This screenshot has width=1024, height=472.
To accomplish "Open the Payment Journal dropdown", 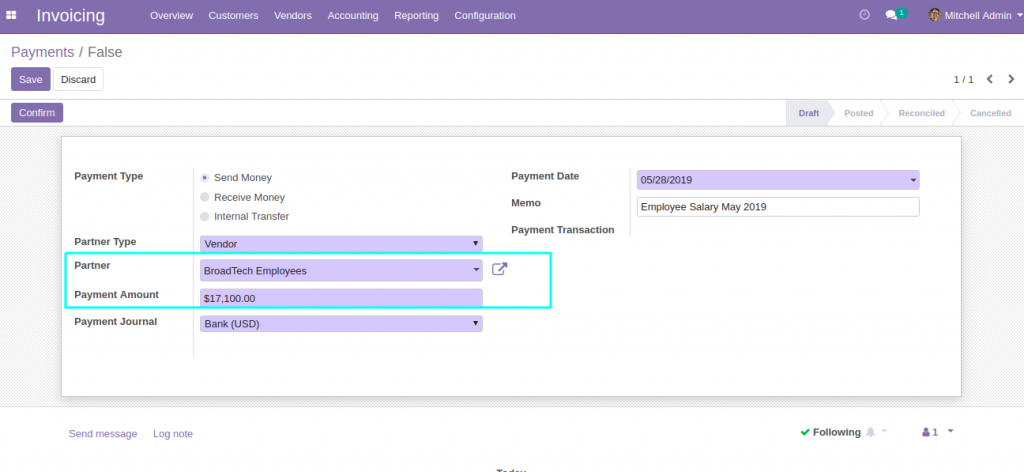I will point(340,324).
